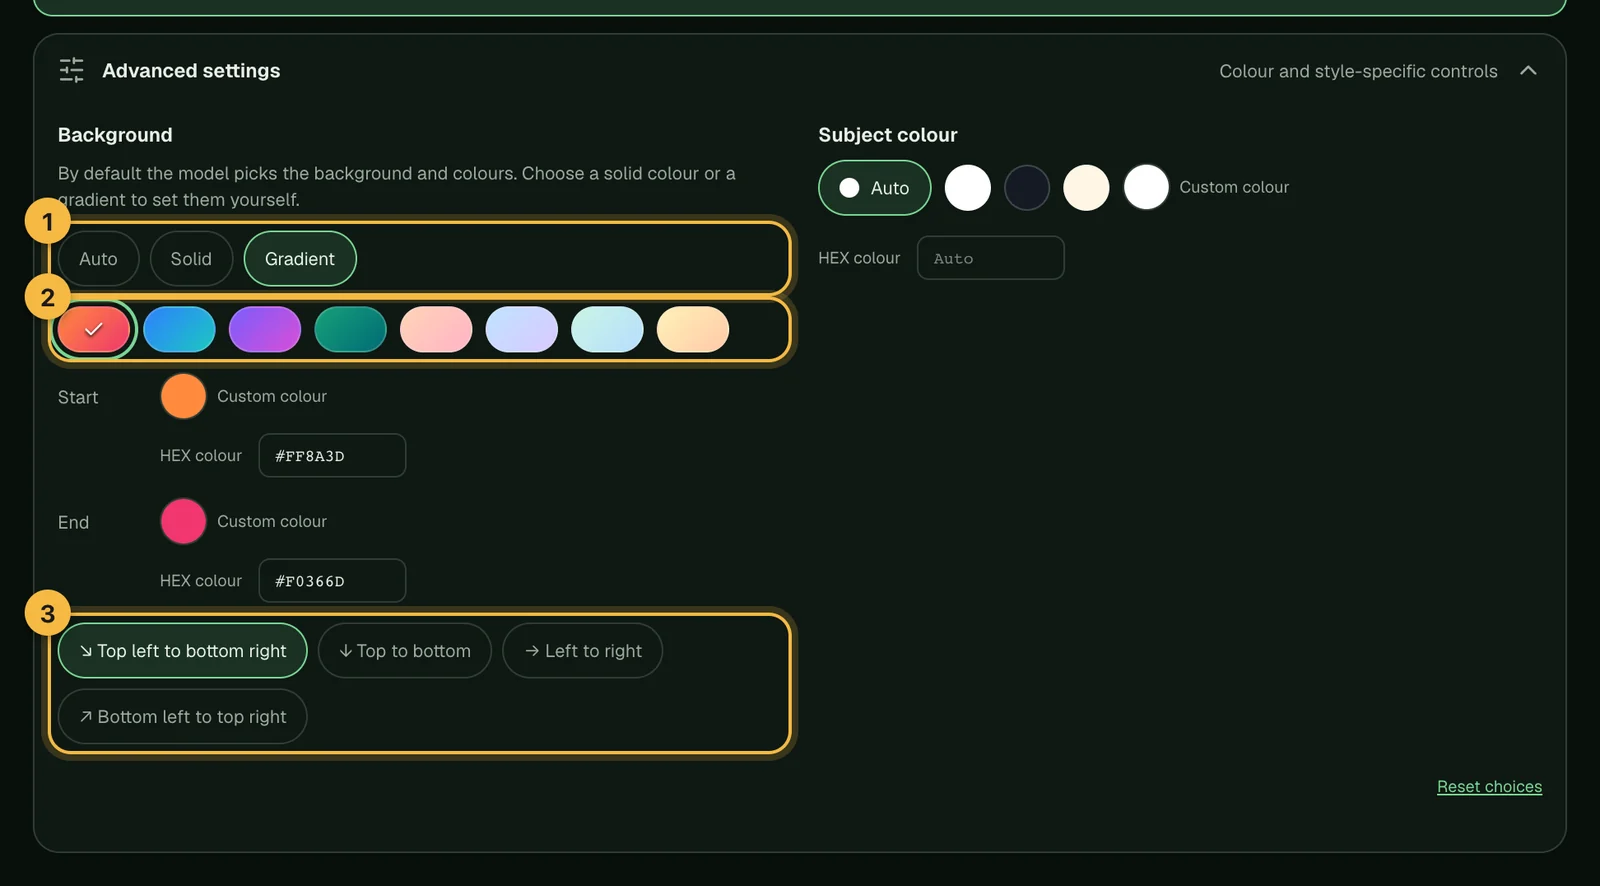Pick the blue-cyan gradient preset

179,329
